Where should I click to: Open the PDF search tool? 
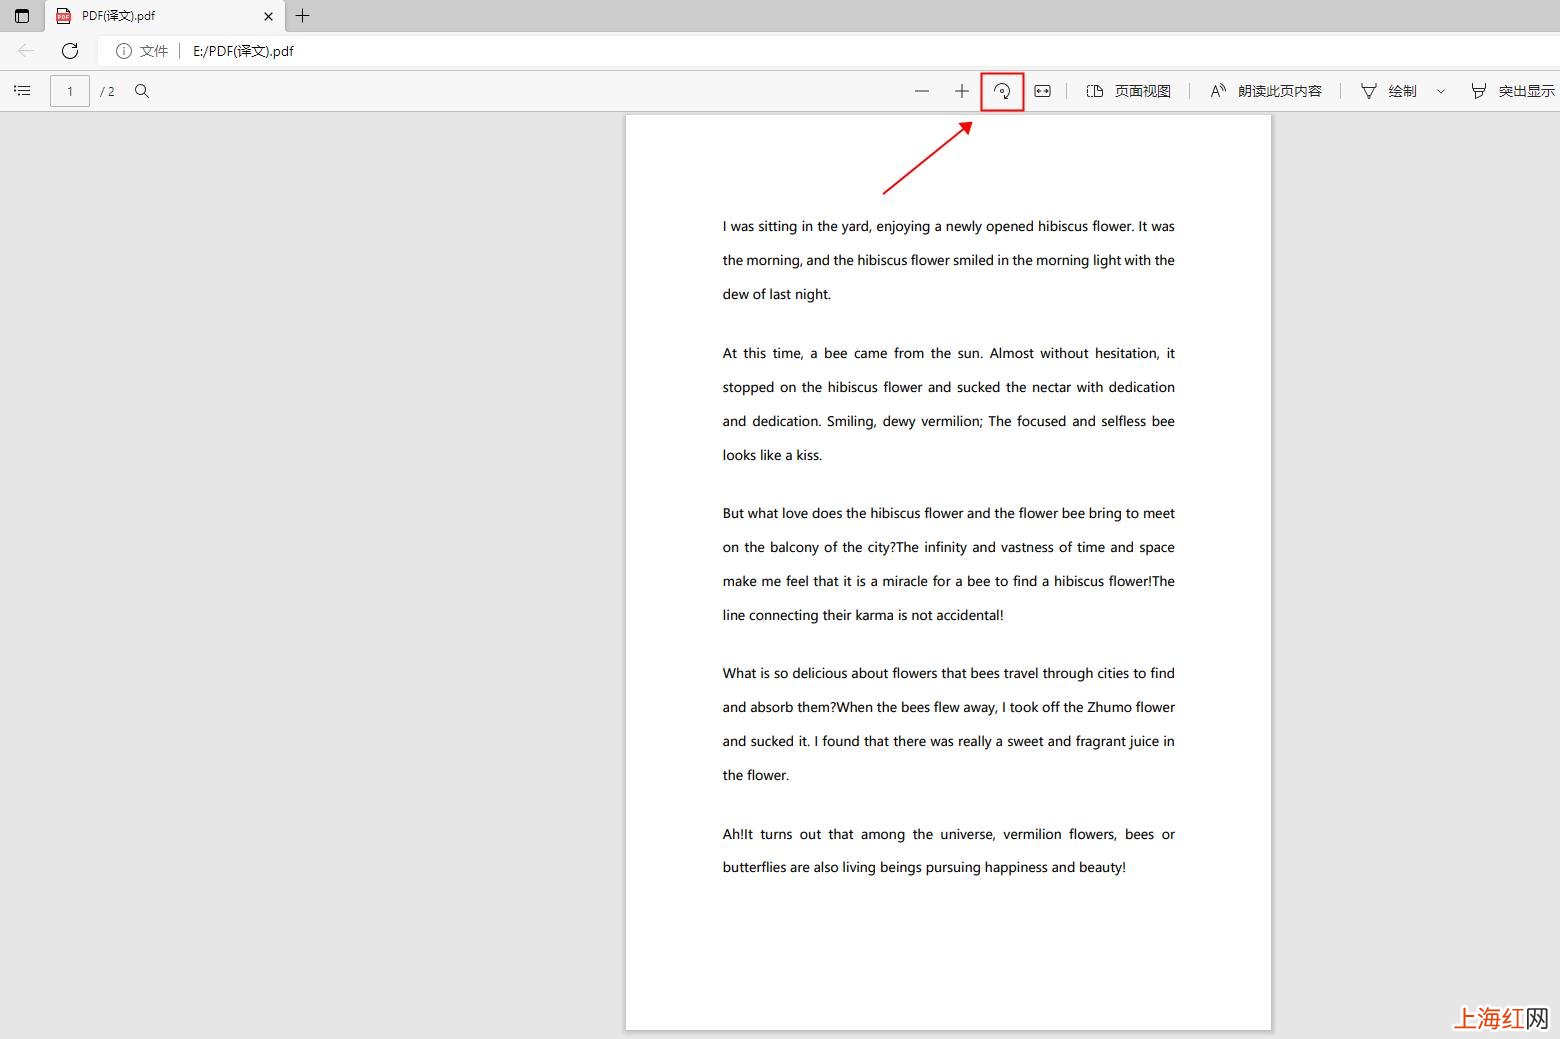[142, 91]
